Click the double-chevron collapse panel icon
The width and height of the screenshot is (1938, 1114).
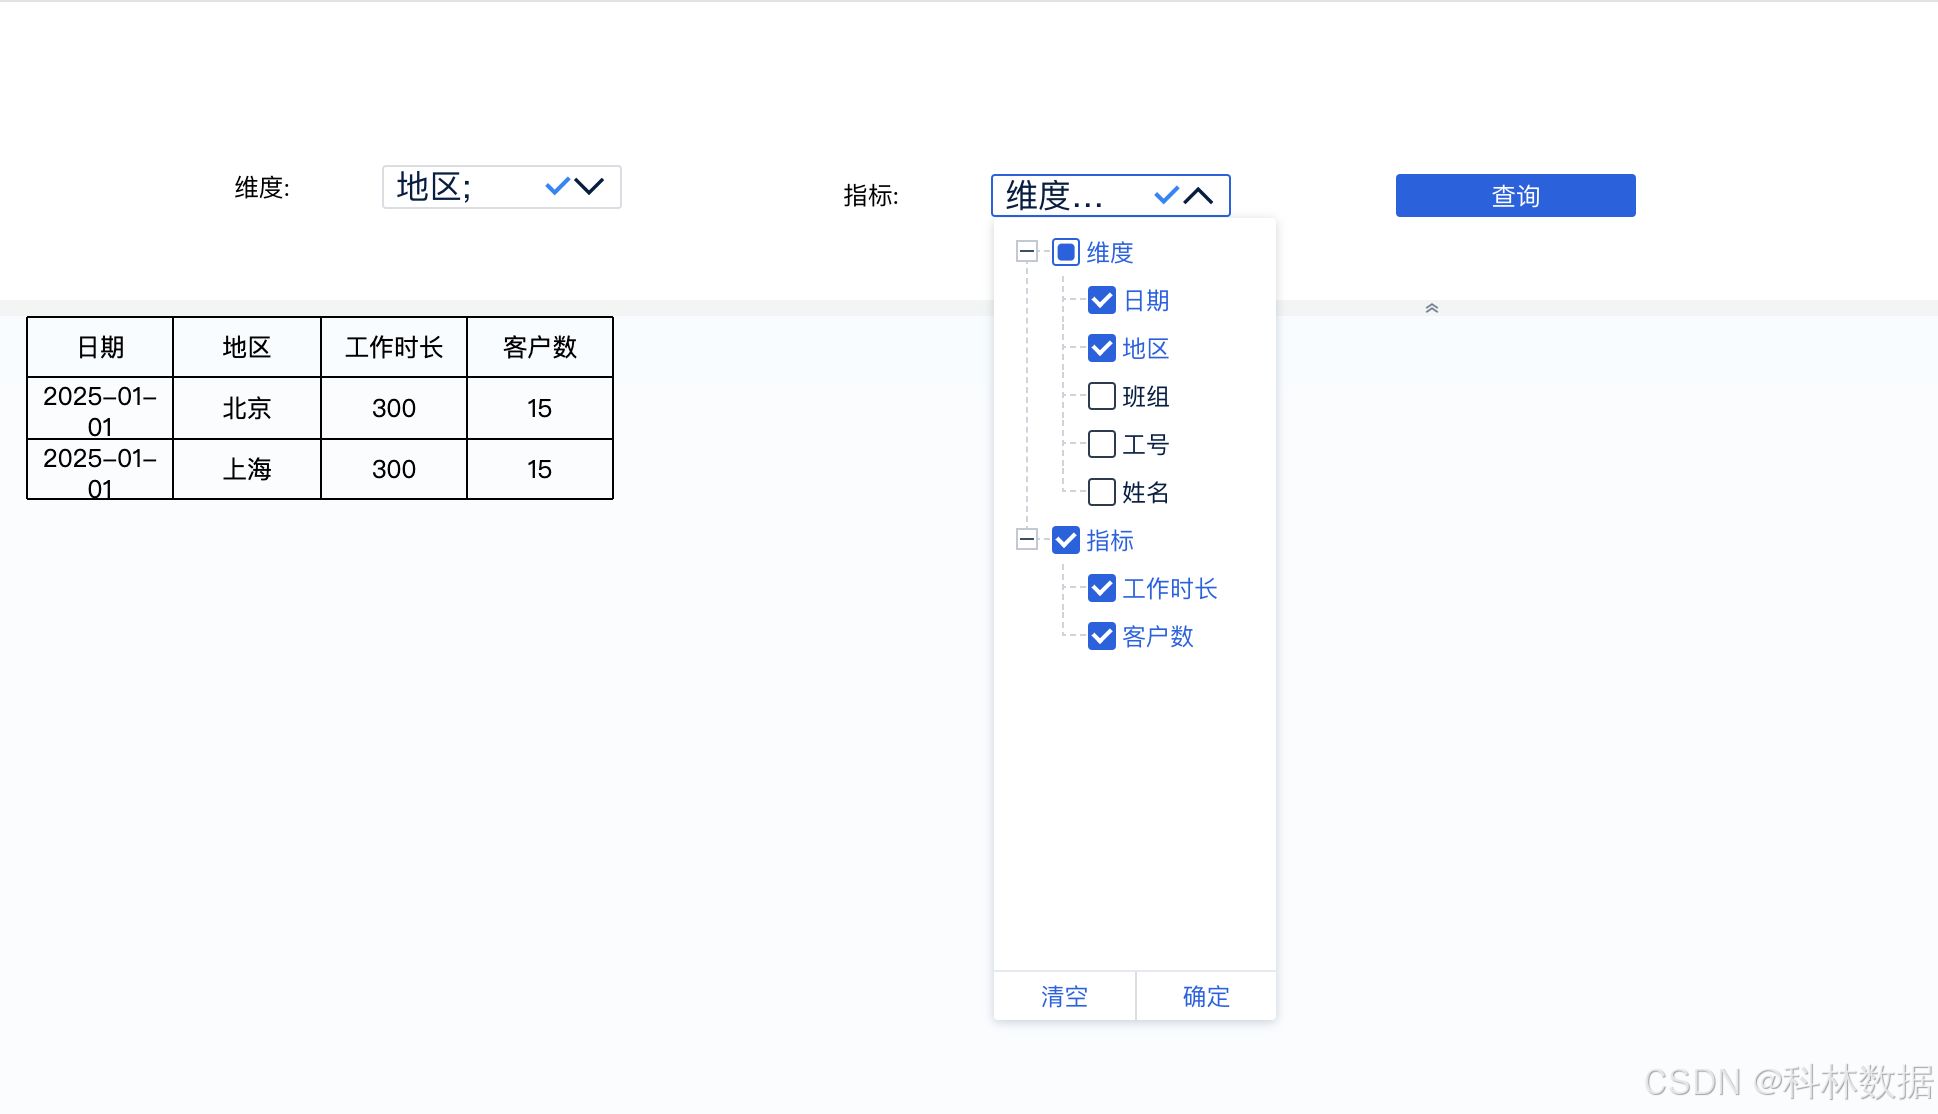[x=1431, y=308]
